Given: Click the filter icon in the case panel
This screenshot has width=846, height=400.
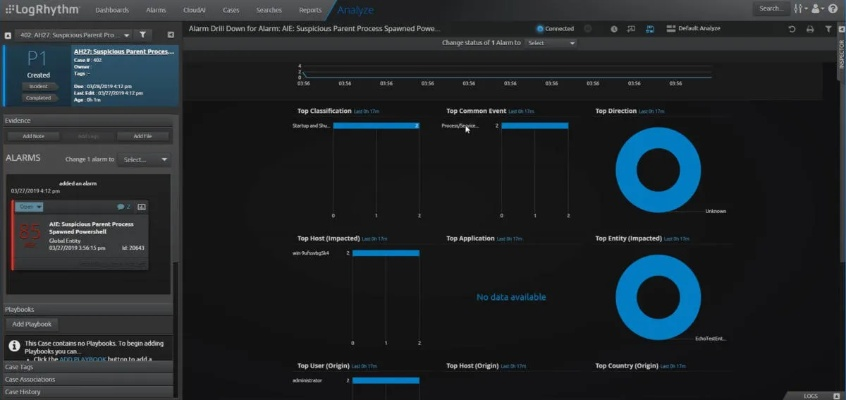Looking at the screenshot, I should (141, 33).
